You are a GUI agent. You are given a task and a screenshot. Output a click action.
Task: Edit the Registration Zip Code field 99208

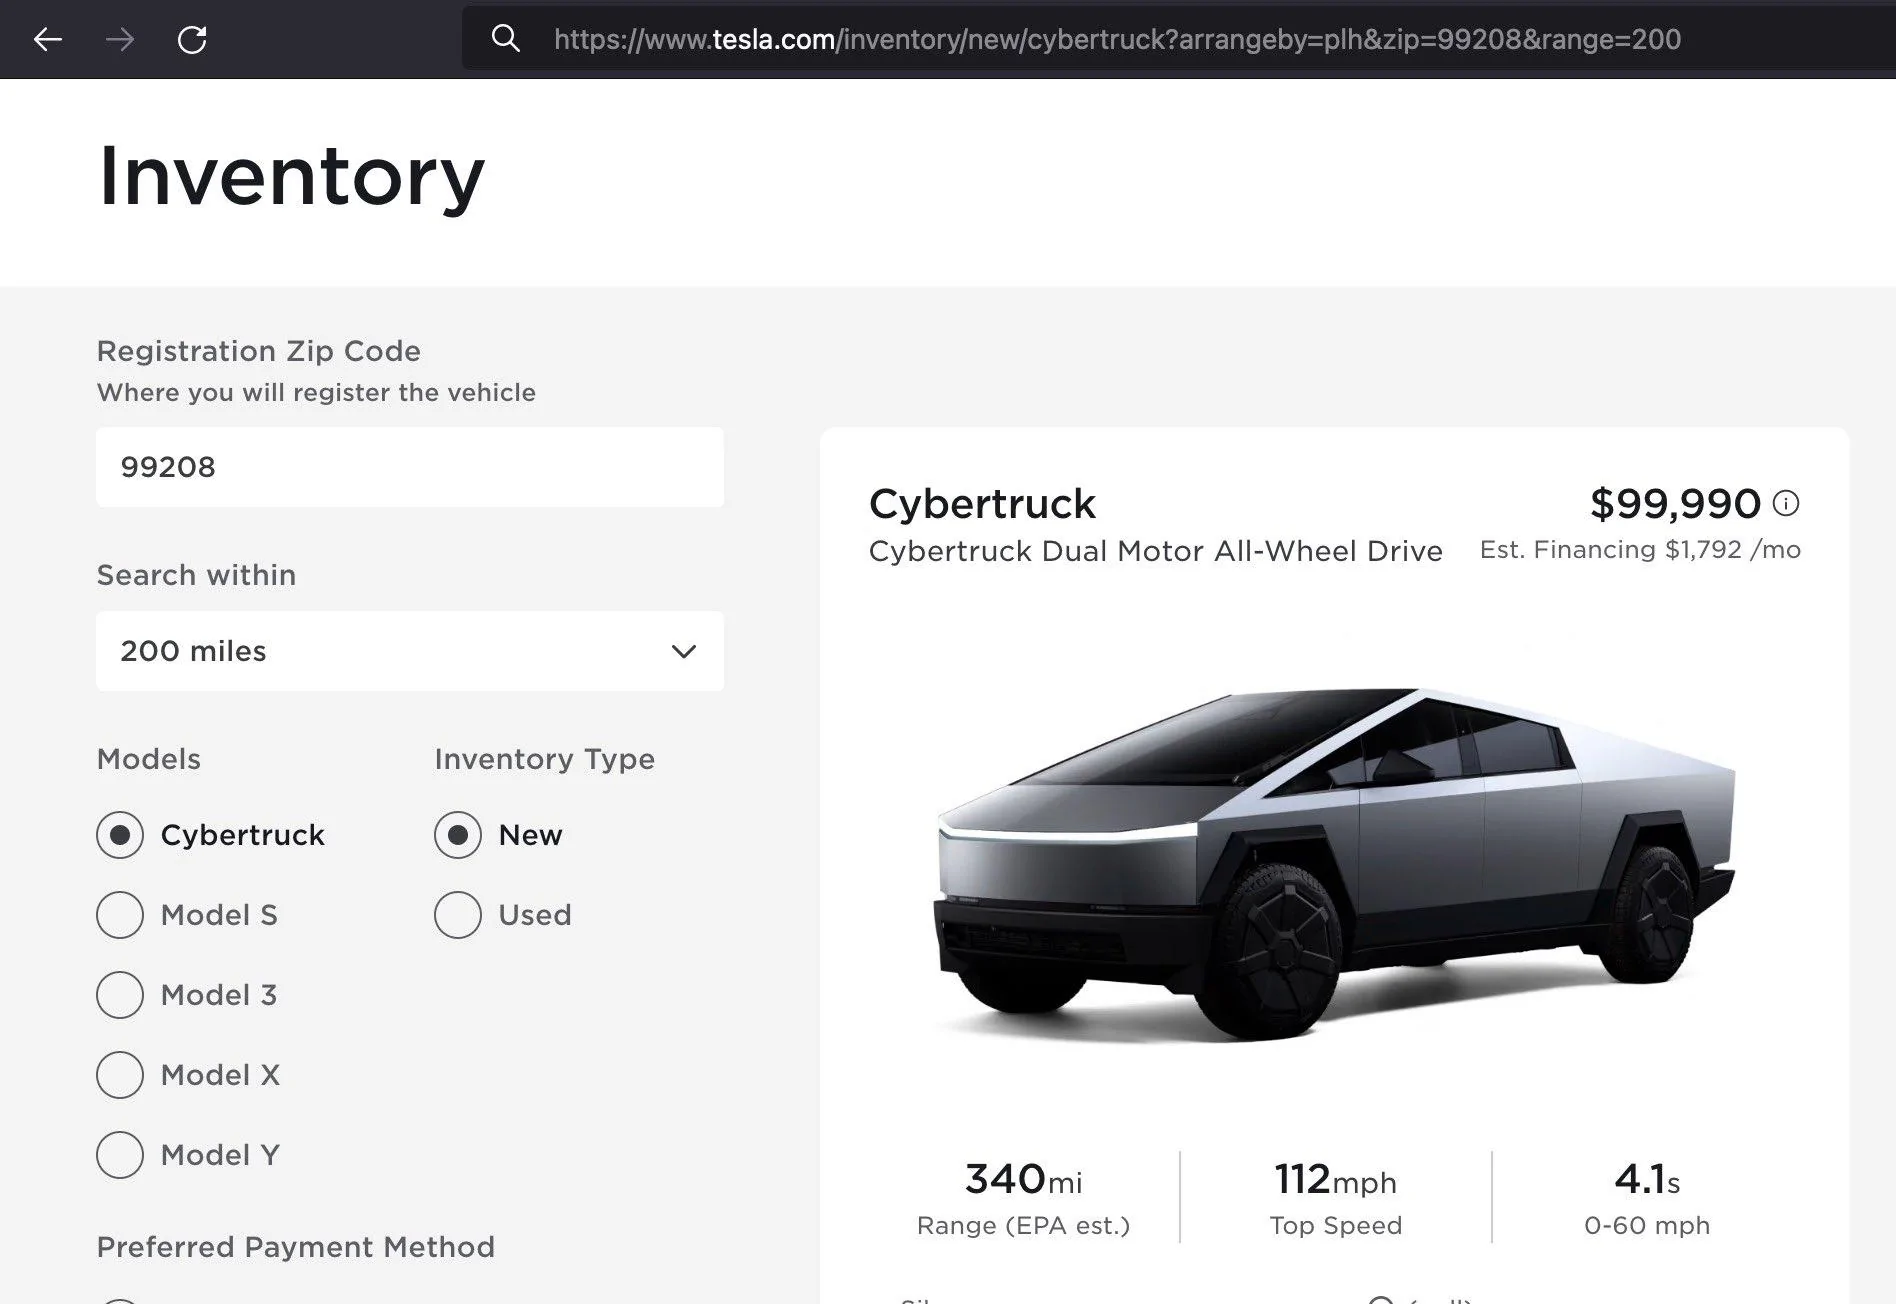click(x=410, y=467)
